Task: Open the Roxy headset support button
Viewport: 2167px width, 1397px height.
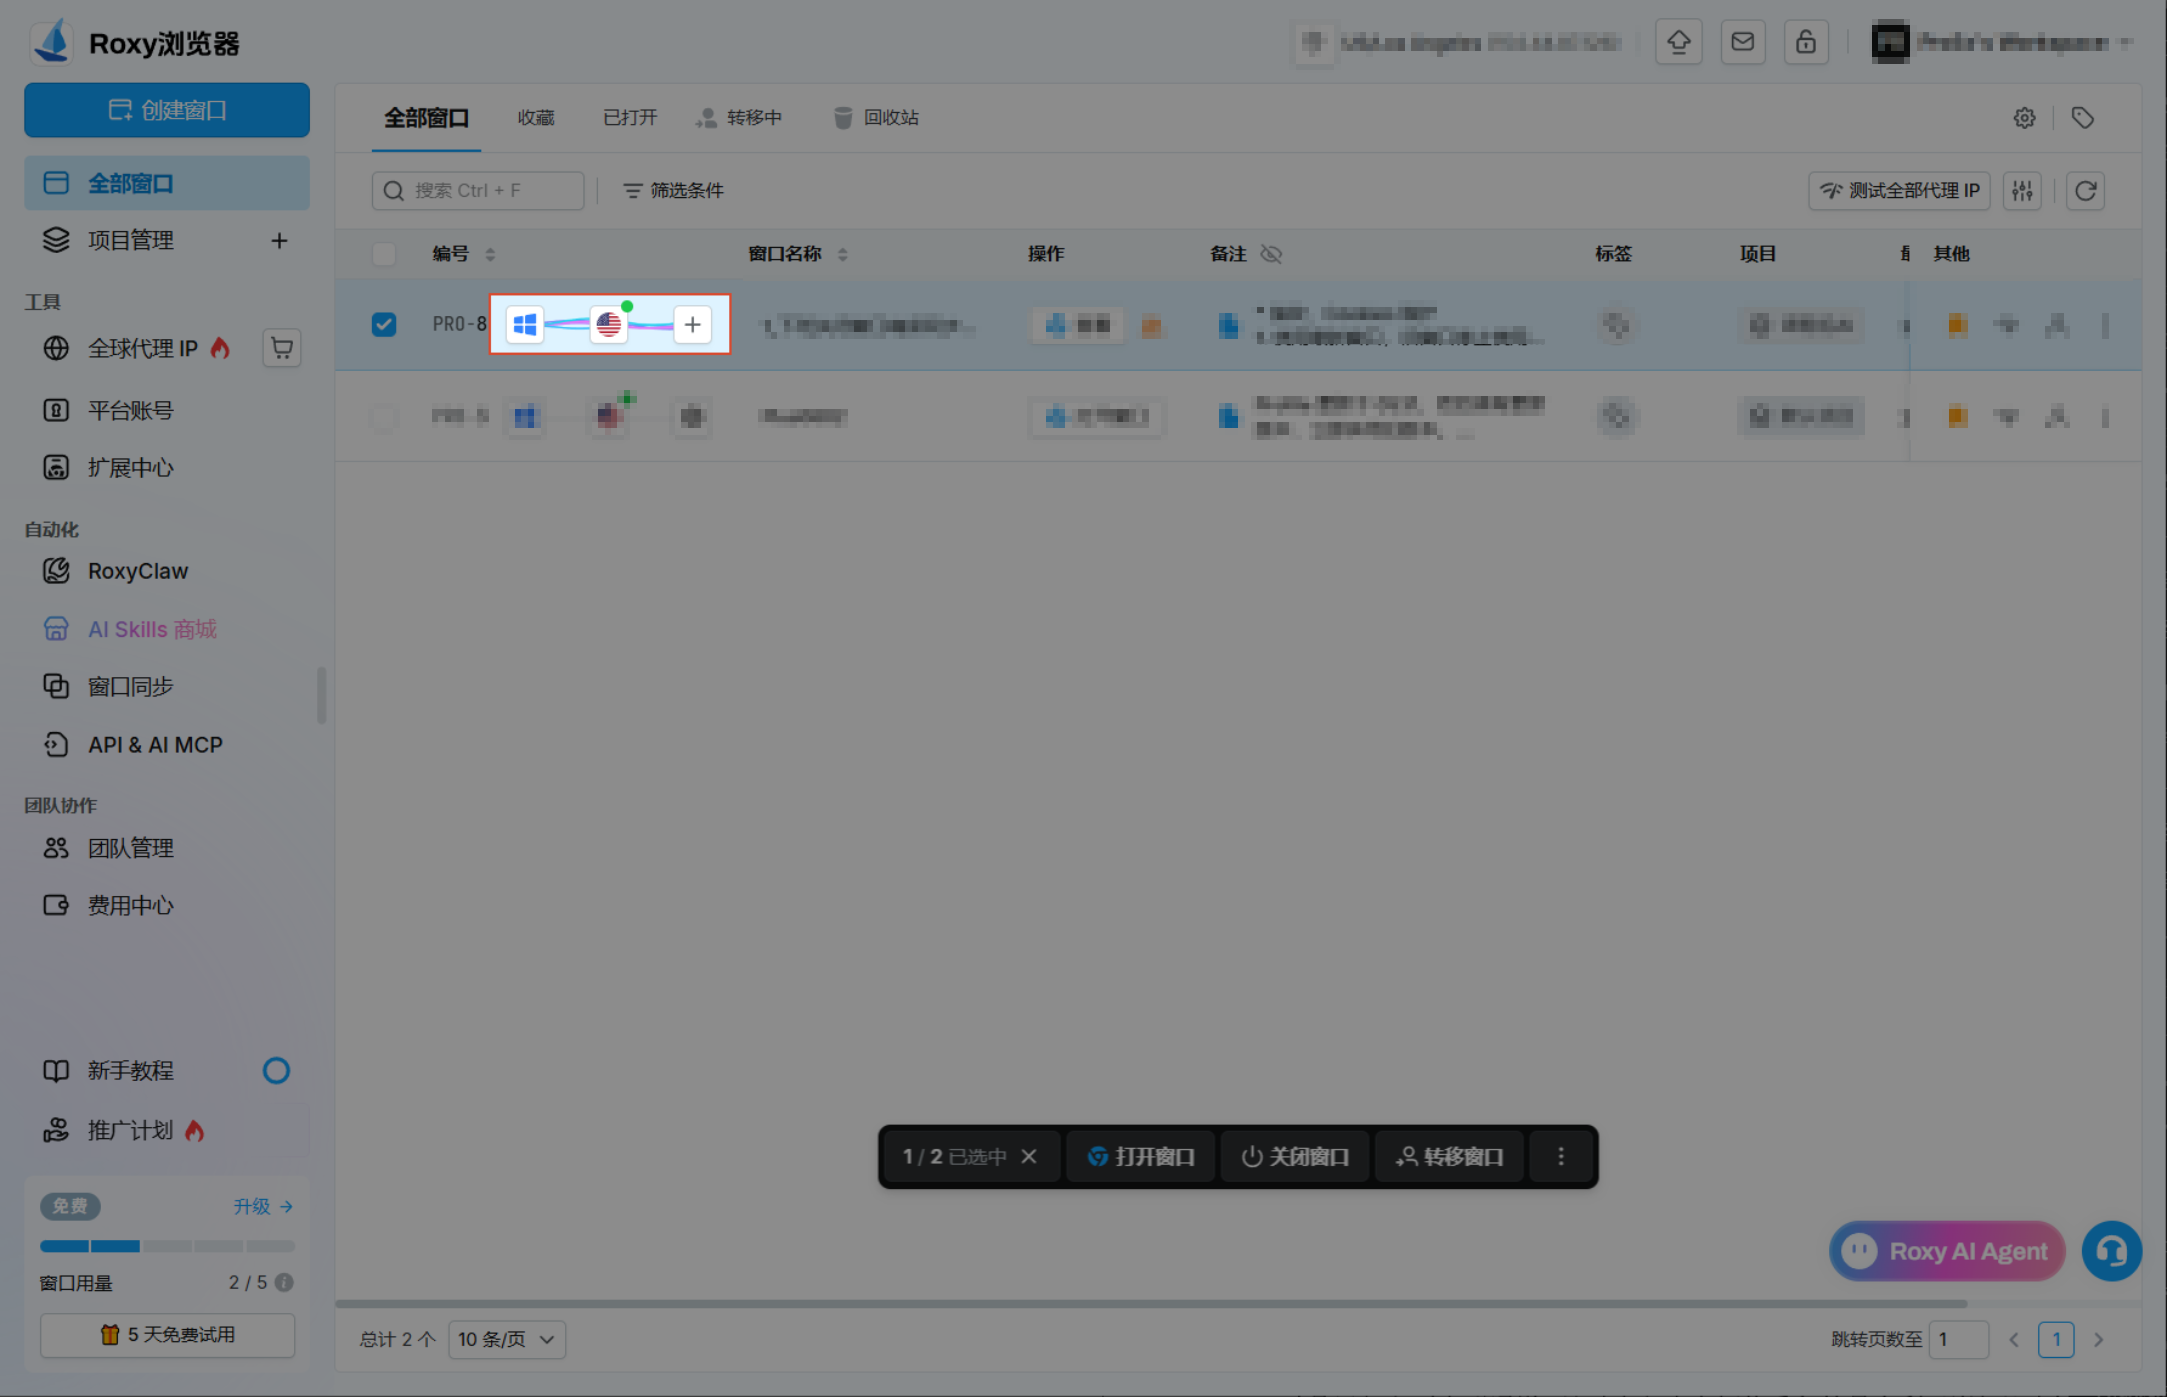Action: click(2112, 1251)
